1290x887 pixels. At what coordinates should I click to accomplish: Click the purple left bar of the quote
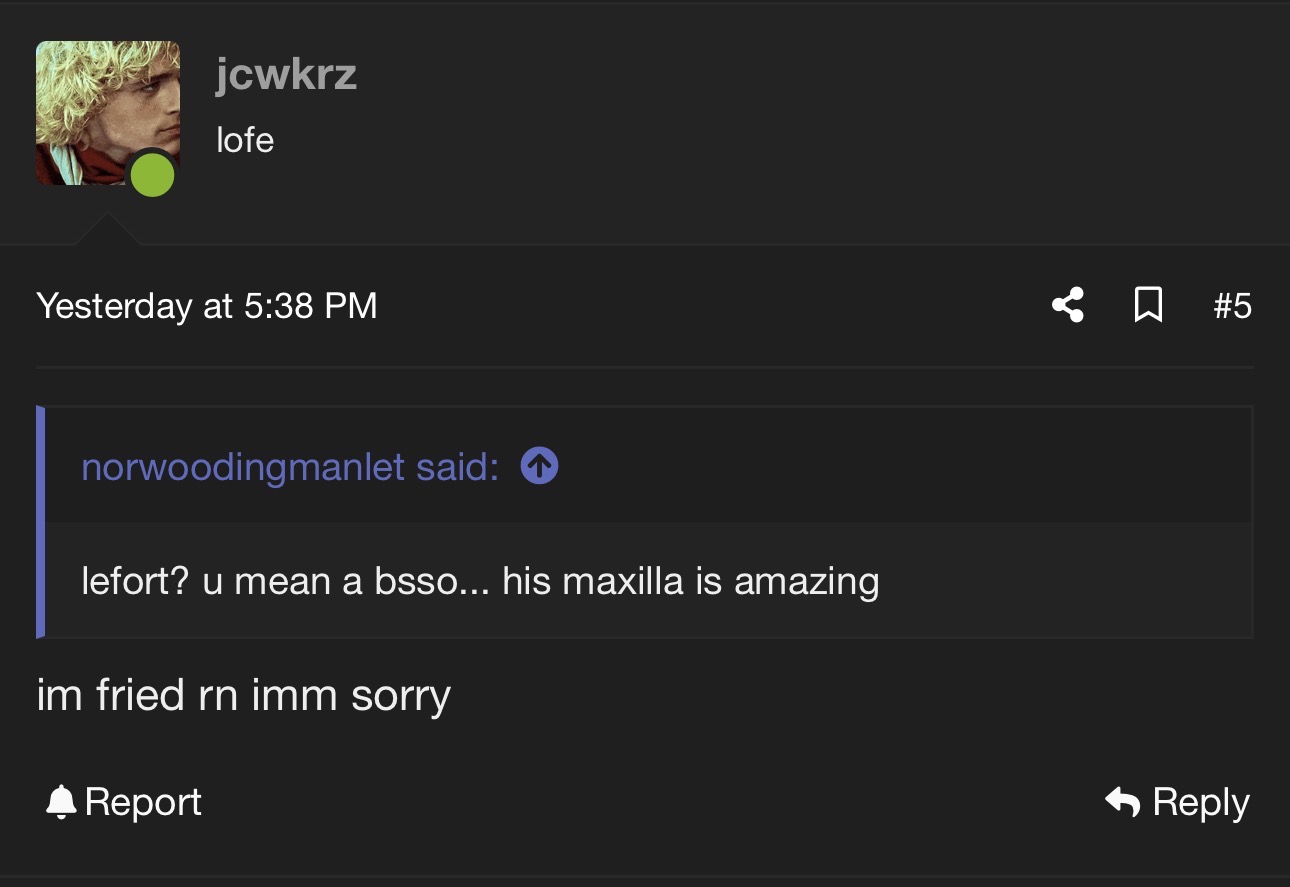click(40, 522)
